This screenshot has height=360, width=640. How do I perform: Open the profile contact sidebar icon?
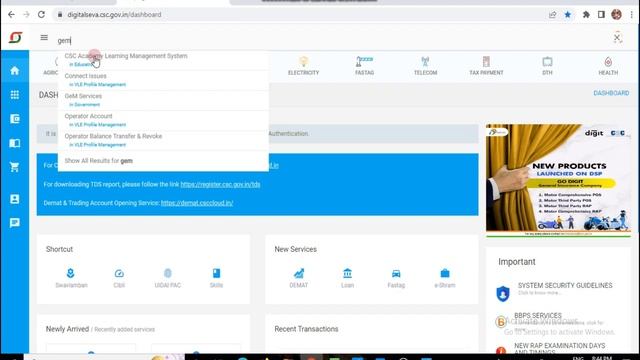point(15,199)
